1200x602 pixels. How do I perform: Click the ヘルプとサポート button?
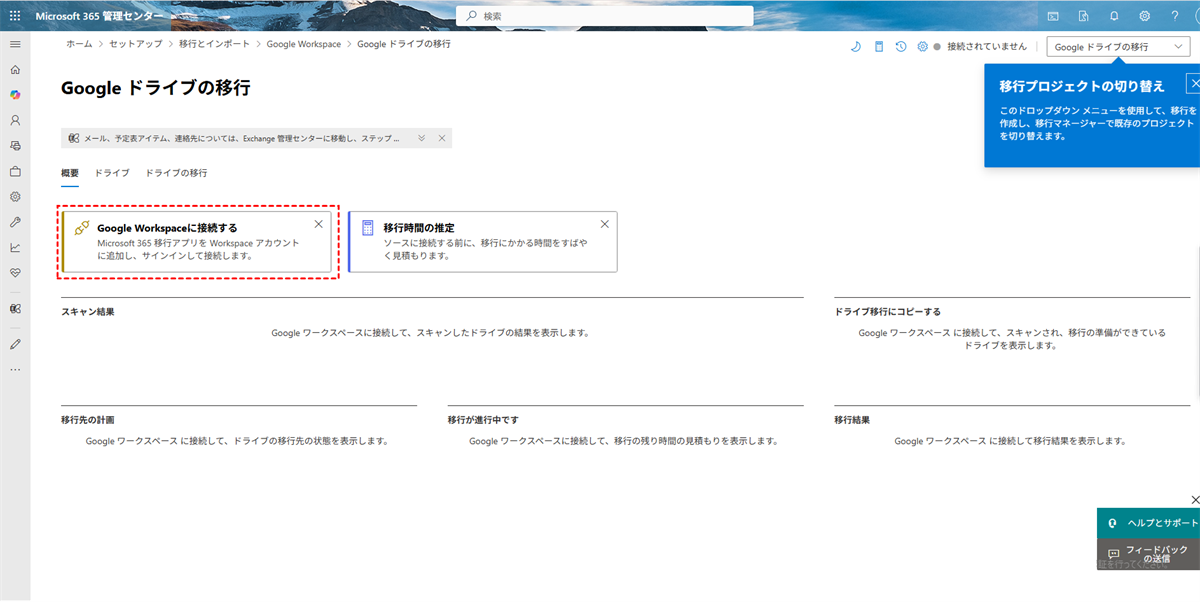tap(1148, 523)
